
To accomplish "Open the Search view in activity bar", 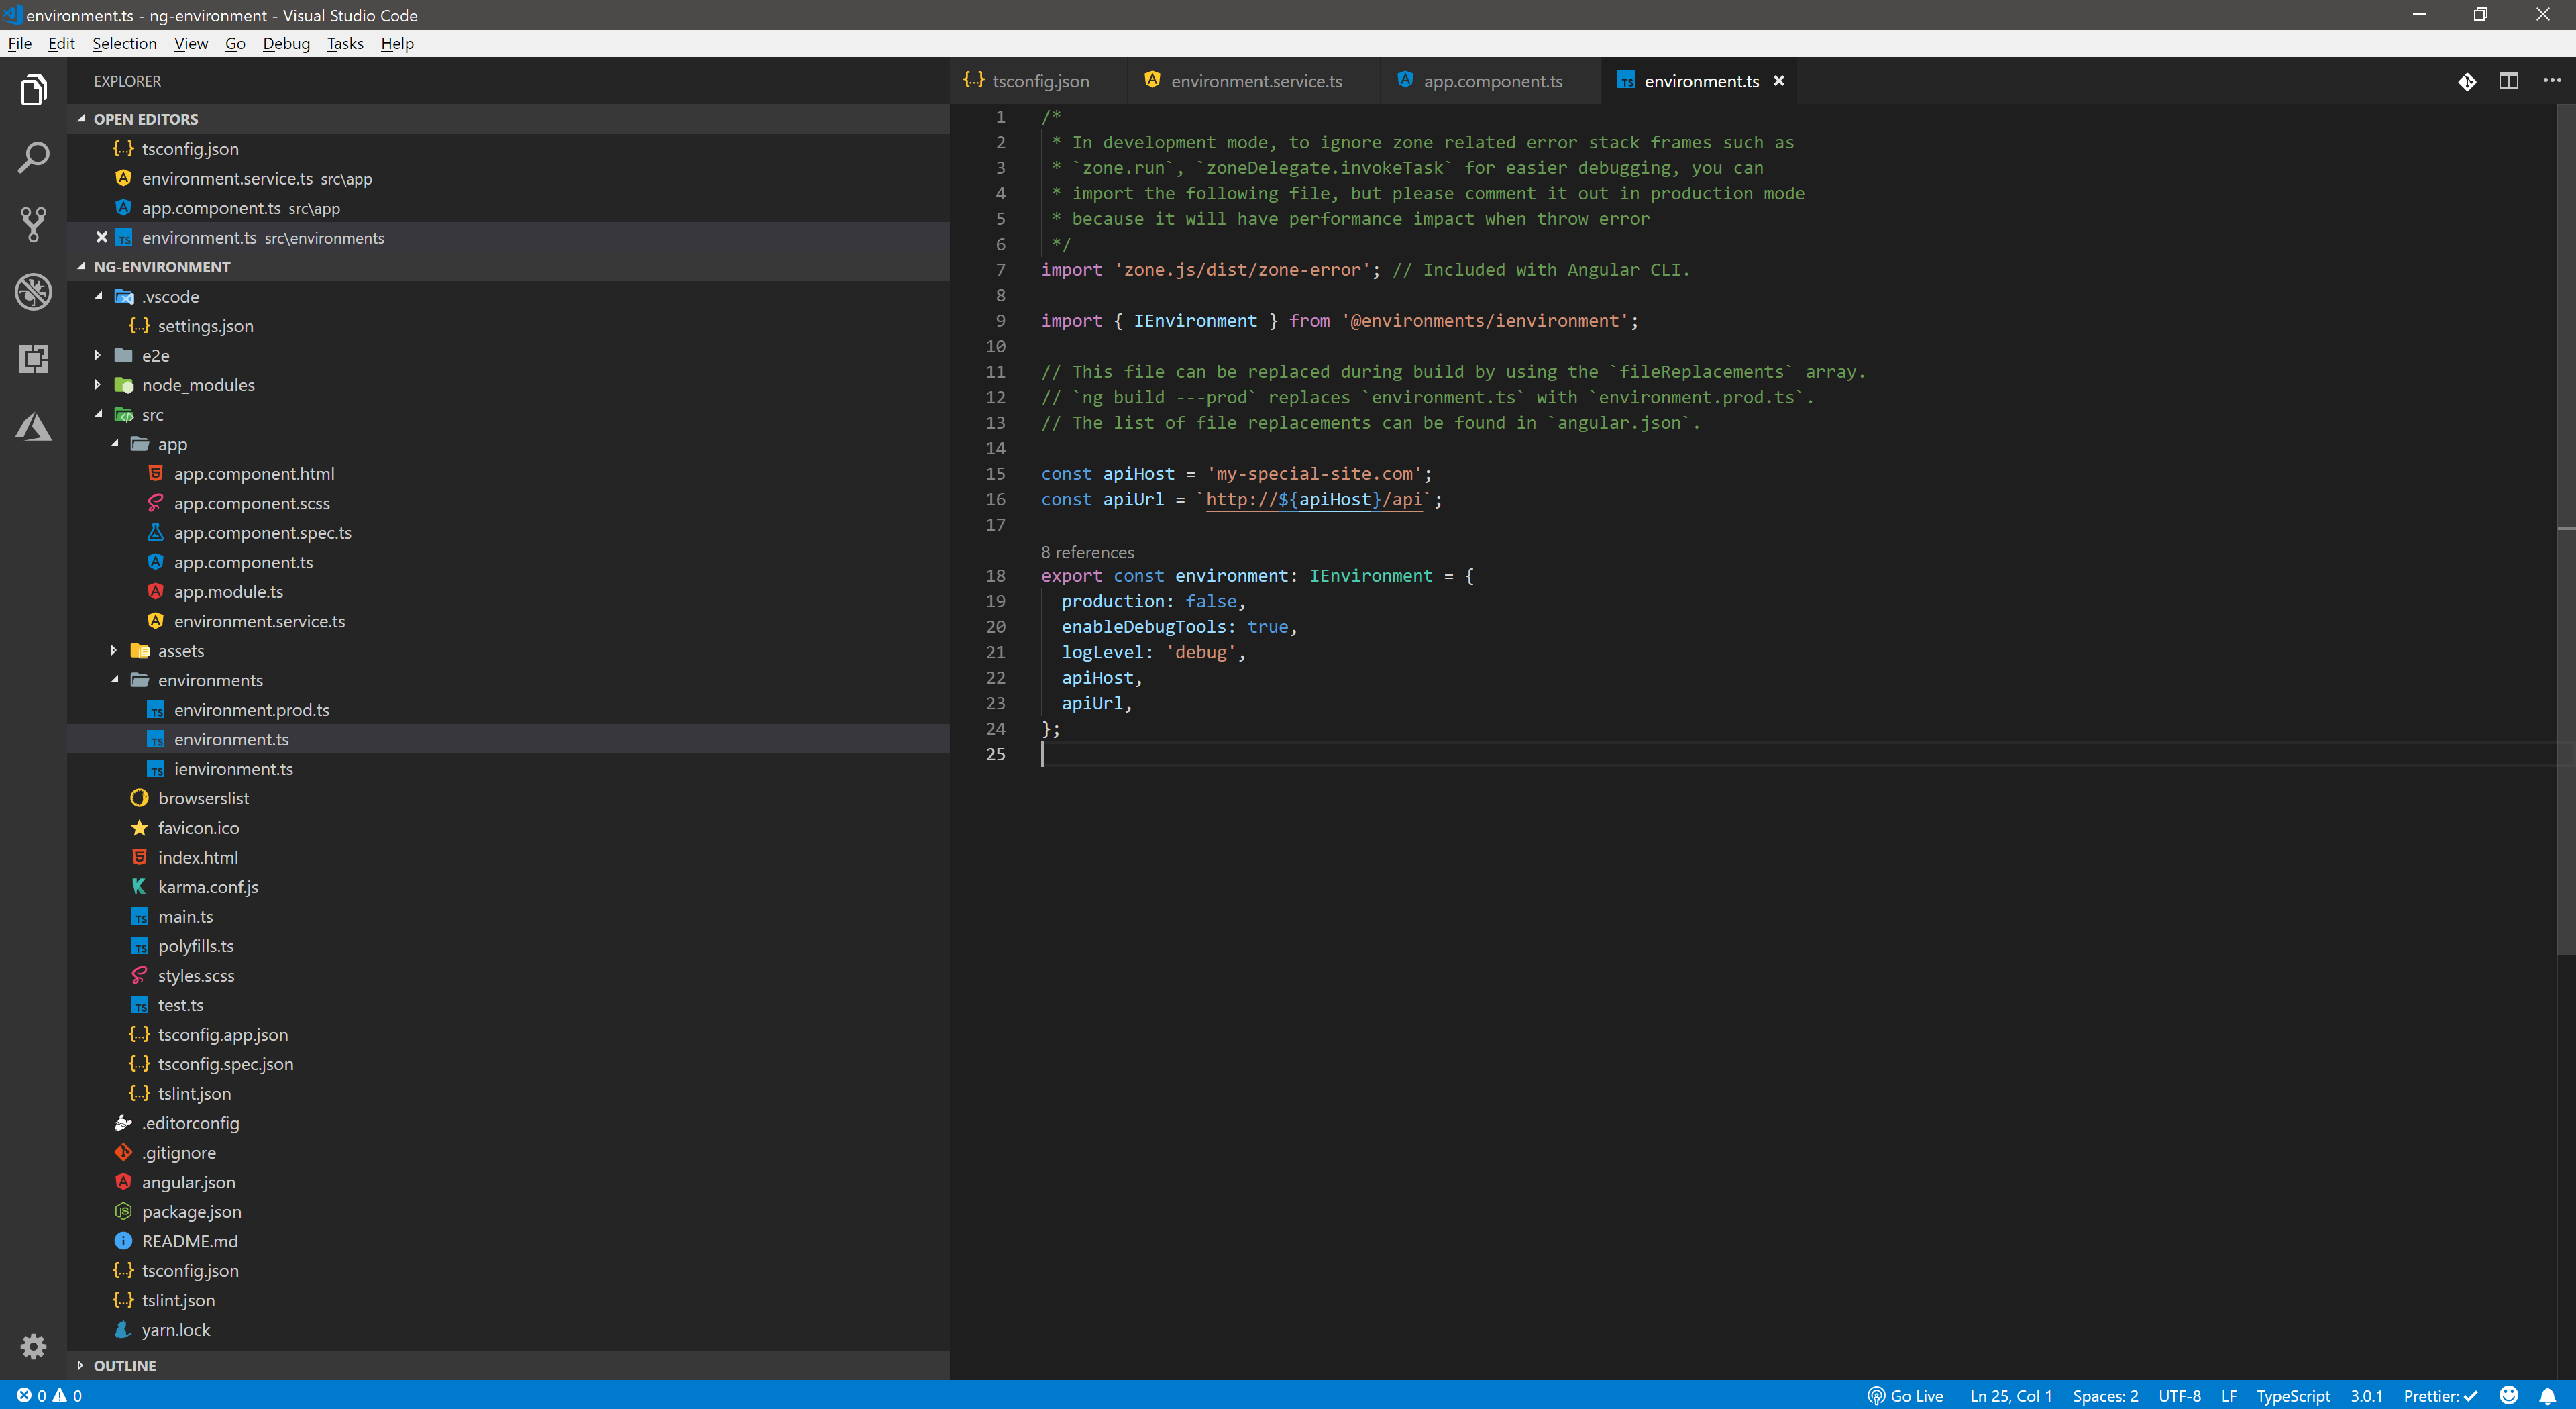I will 33,157.
